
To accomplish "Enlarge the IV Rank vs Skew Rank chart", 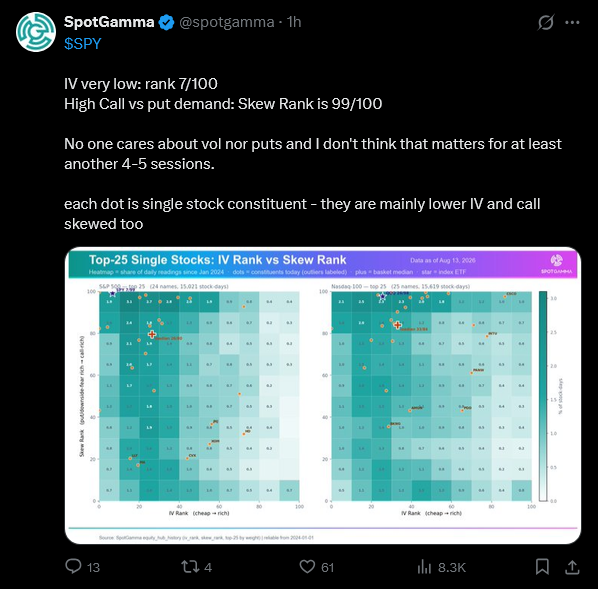I will coord(323,396).
